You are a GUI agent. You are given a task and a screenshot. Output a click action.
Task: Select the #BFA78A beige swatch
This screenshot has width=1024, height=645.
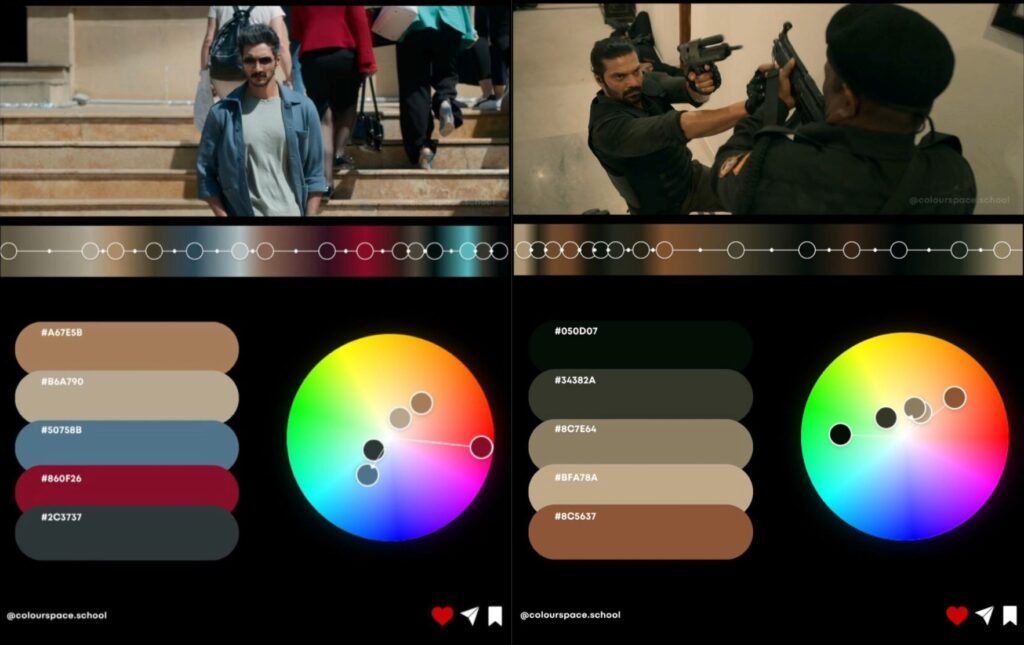(640, 487)
